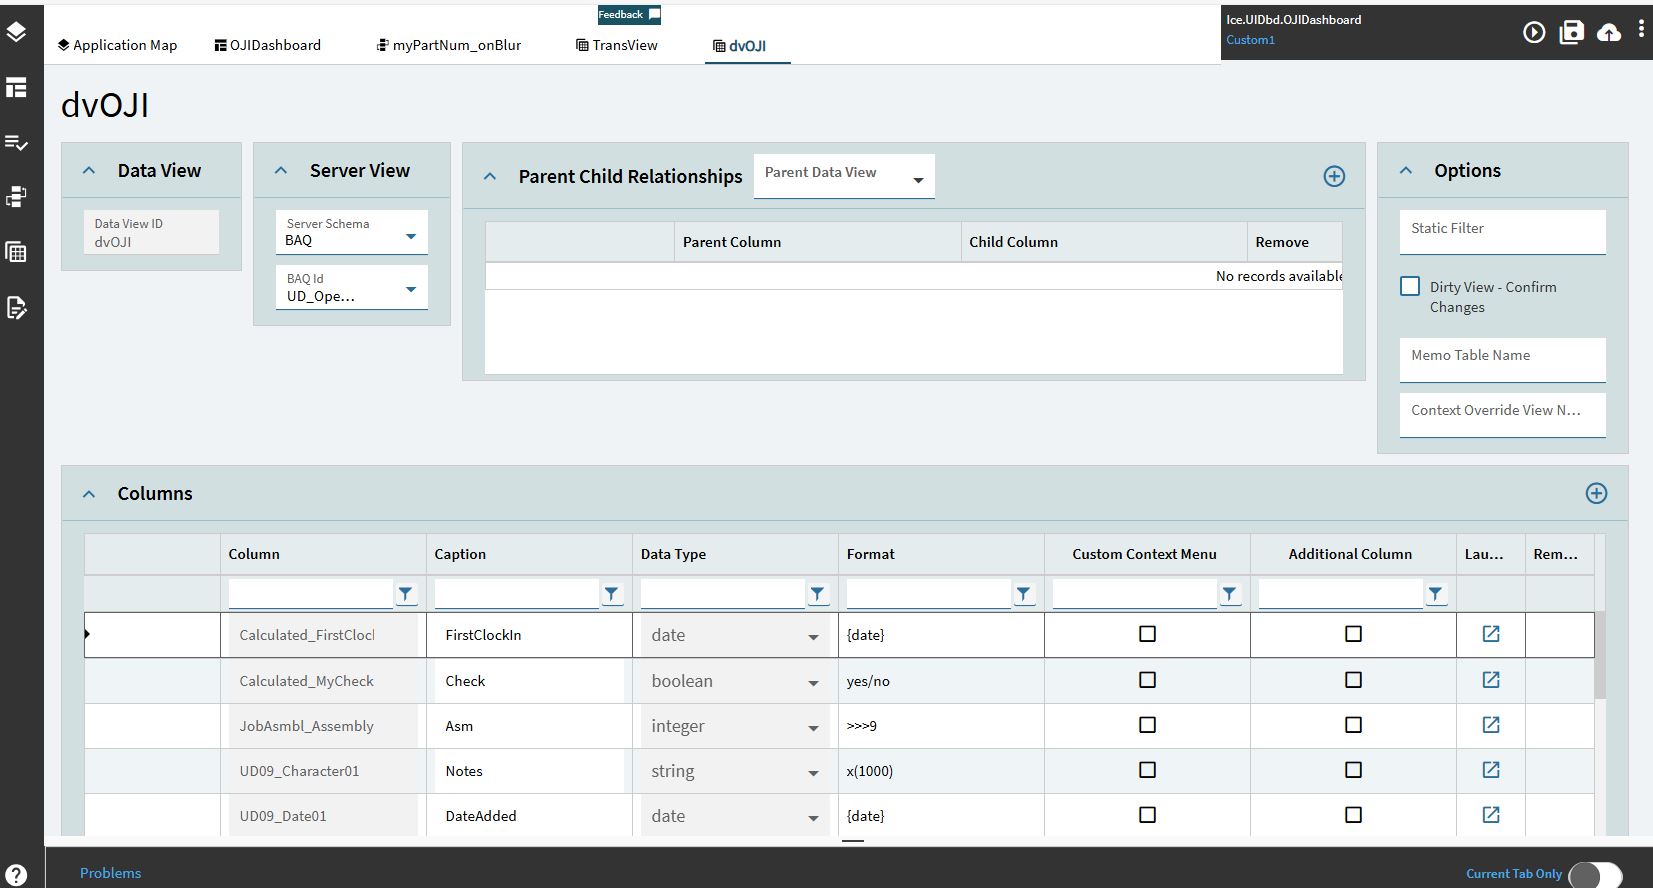Viewport: 1653px width, 888px height.
Task: Add a parent child relationship row
Action: [1334, 176]
